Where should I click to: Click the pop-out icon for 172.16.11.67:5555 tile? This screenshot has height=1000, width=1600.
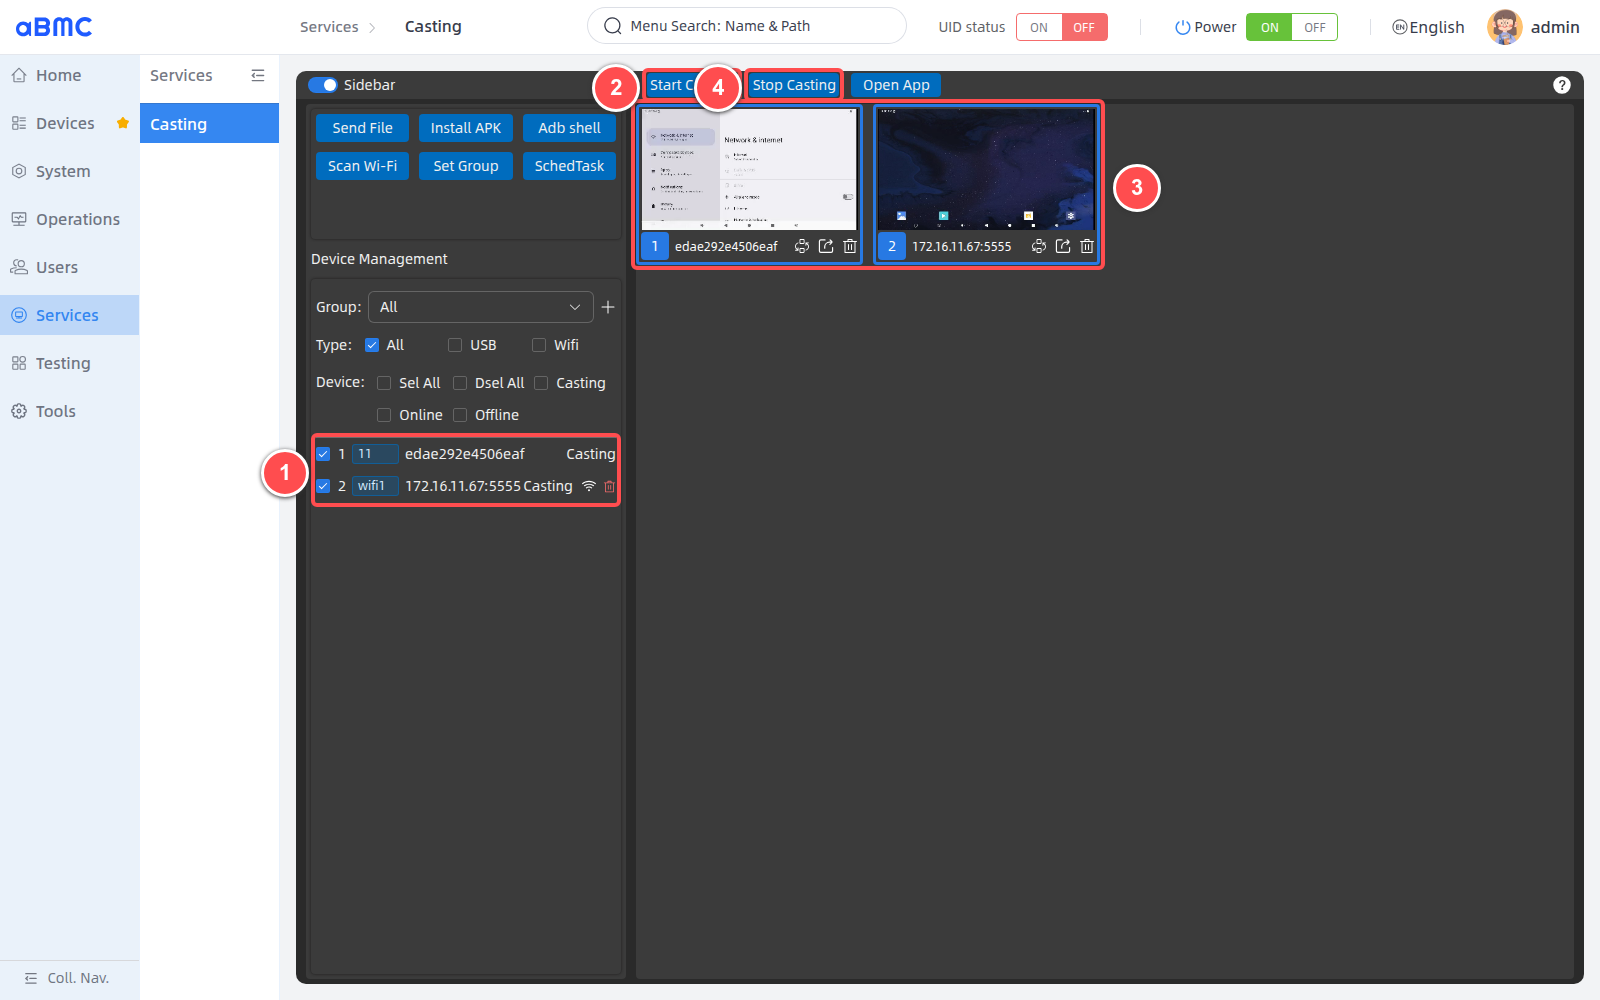[1063, 246]
